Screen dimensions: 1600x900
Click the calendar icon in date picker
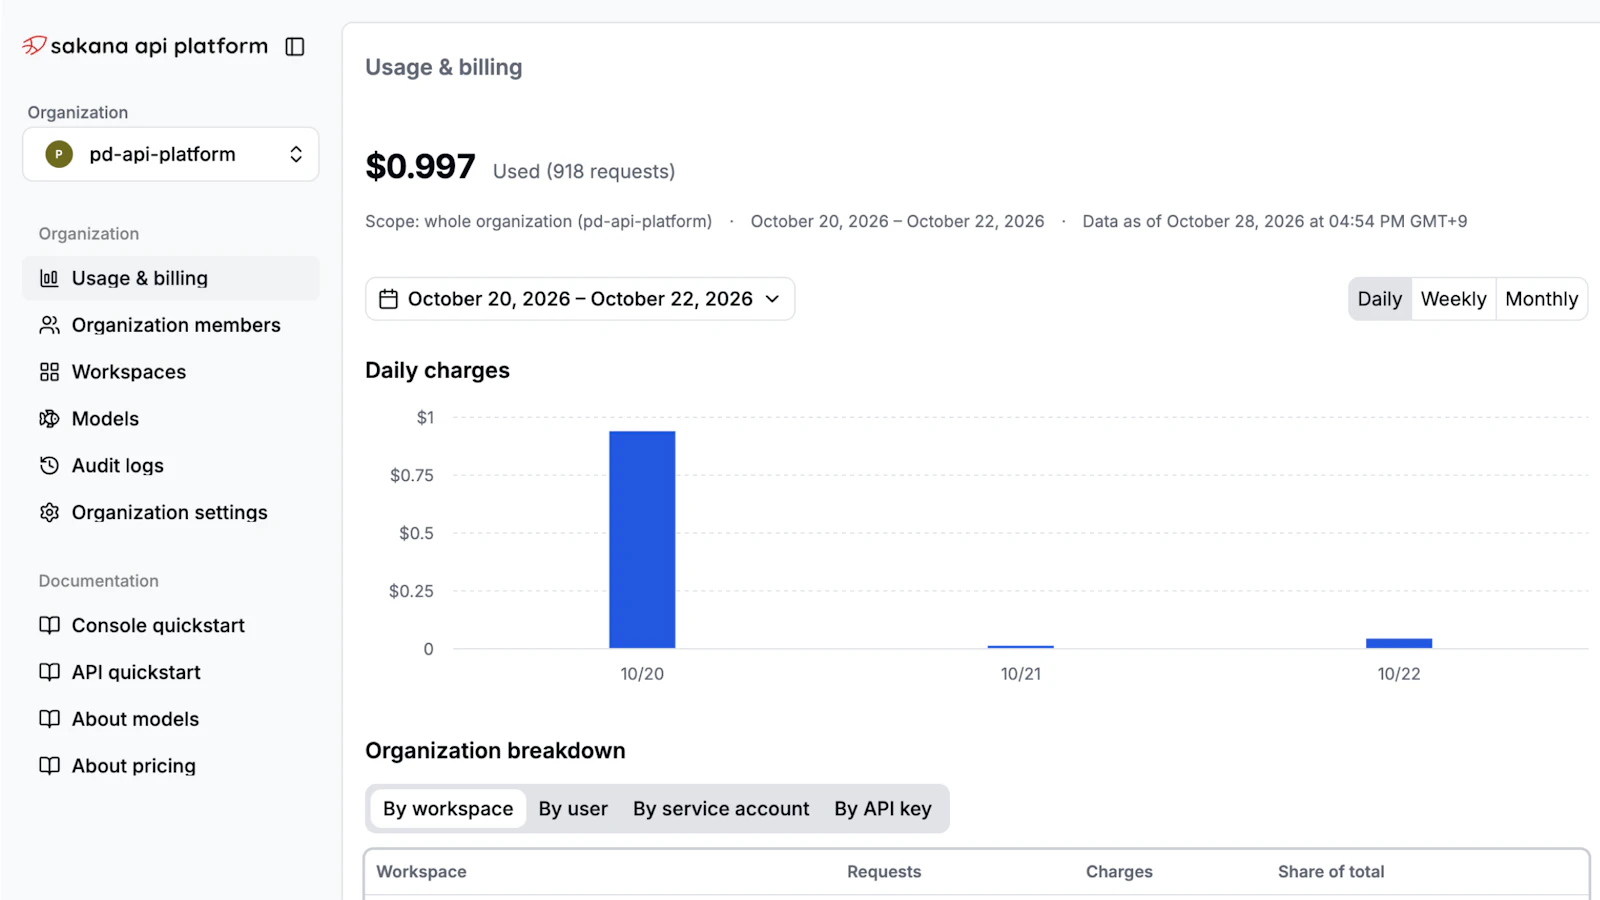(x=388, y=299)
